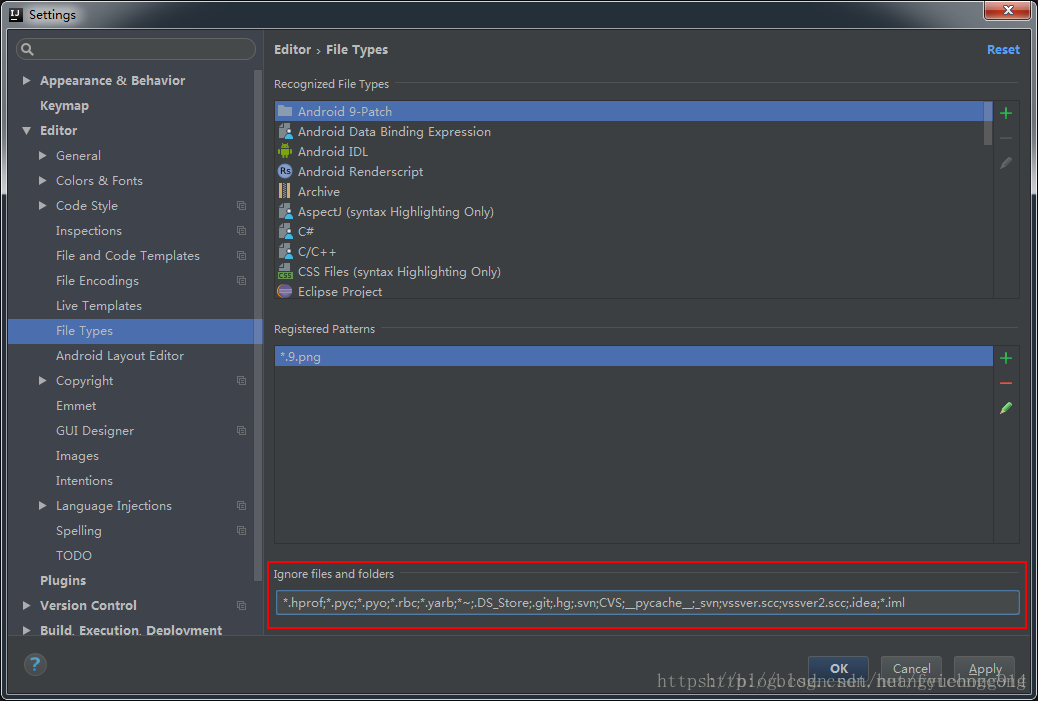
Task: Open the Live Templates page
Action: pos(99,306)
